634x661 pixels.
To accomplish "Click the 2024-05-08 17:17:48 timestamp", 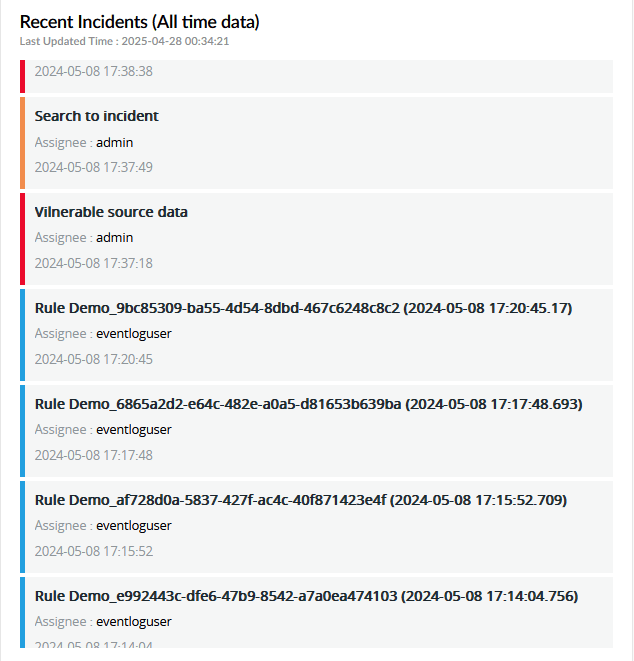I will [x=94, y=455].
